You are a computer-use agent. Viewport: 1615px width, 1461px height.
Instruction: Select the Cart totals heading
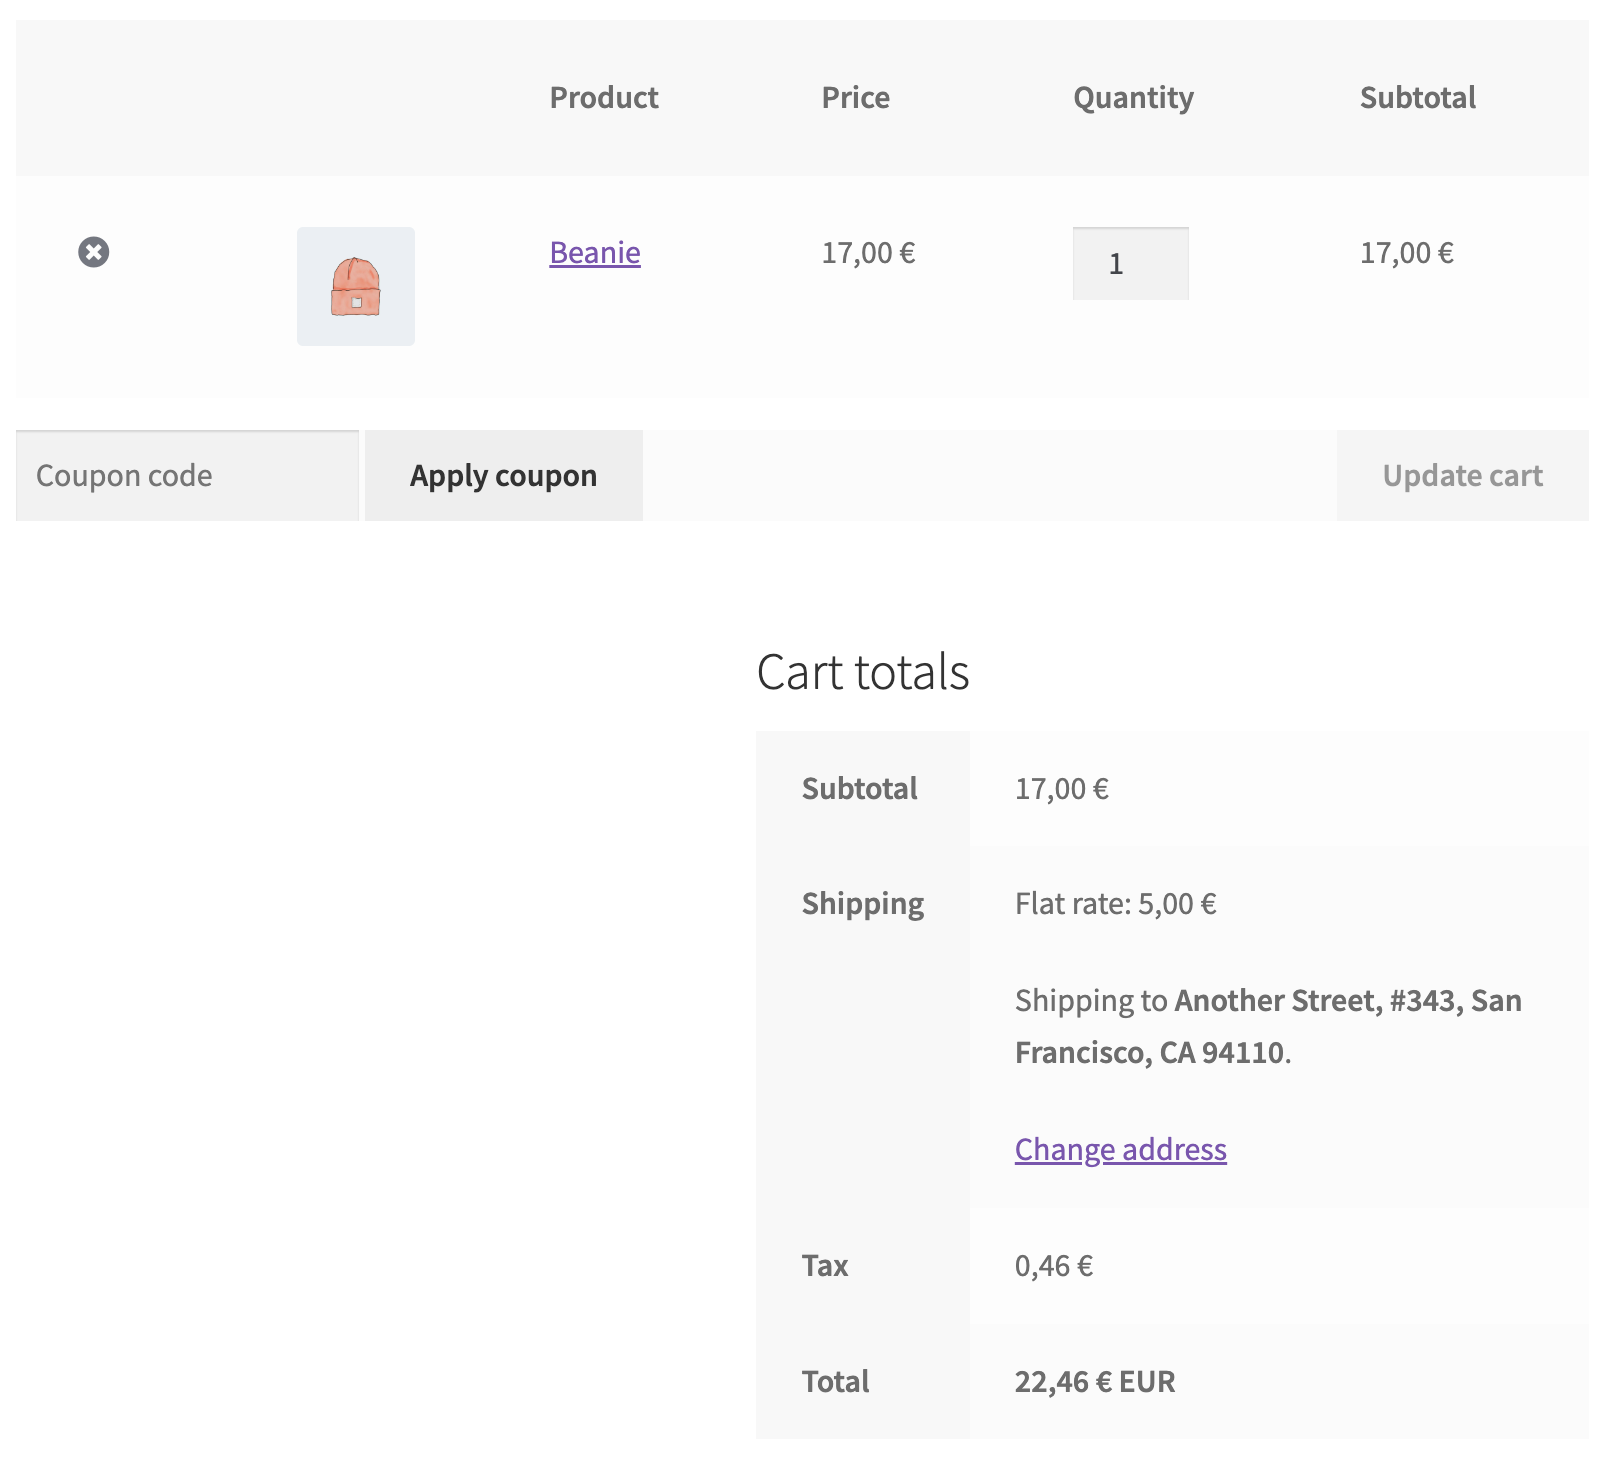click(x=863, y=672)
